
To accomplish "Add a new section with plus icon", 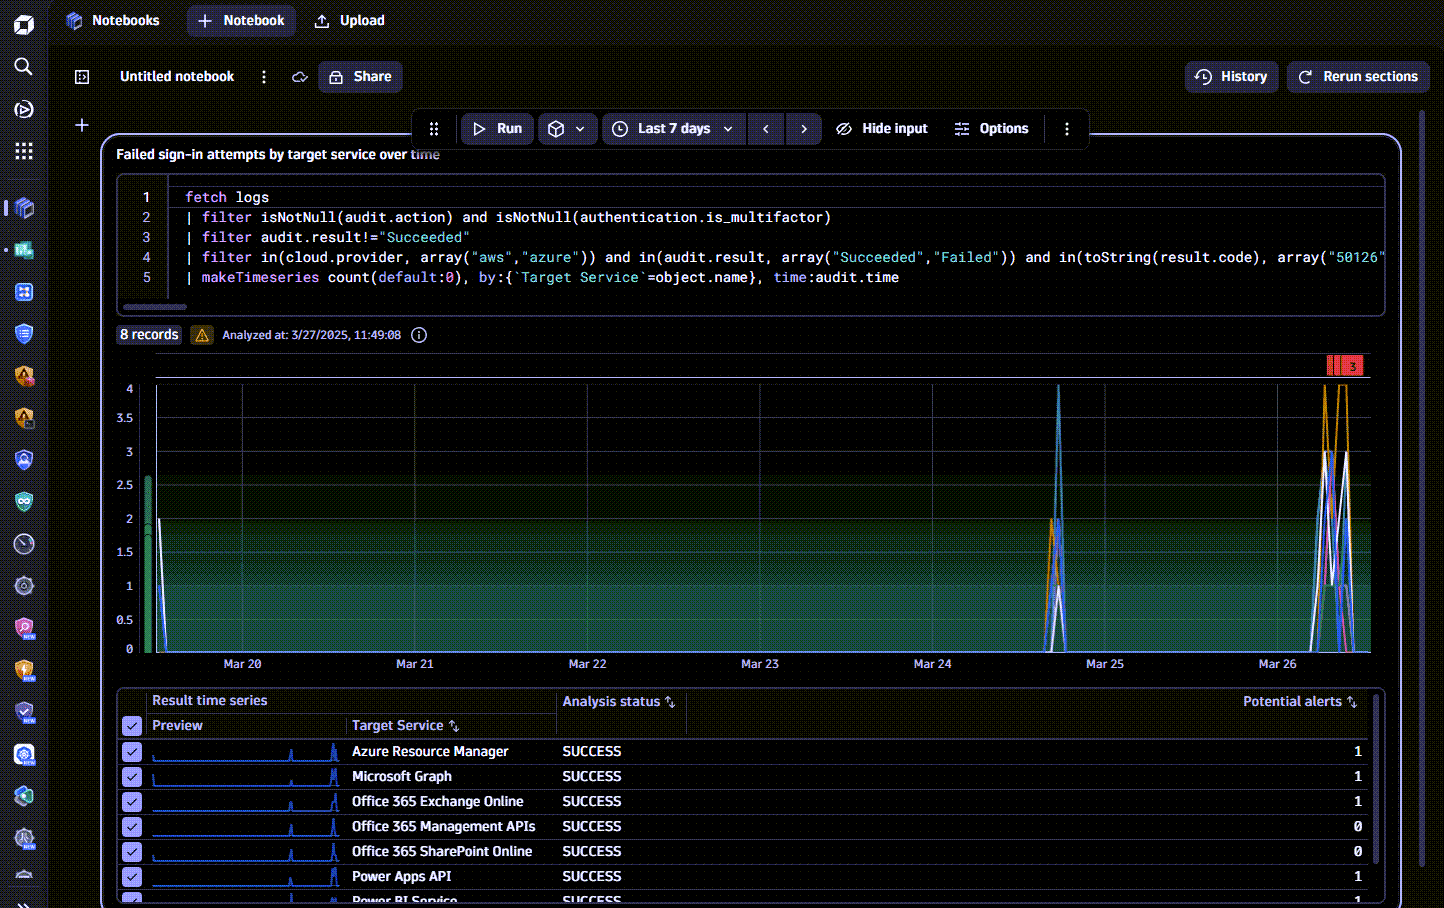I will (x=82, y=125).
